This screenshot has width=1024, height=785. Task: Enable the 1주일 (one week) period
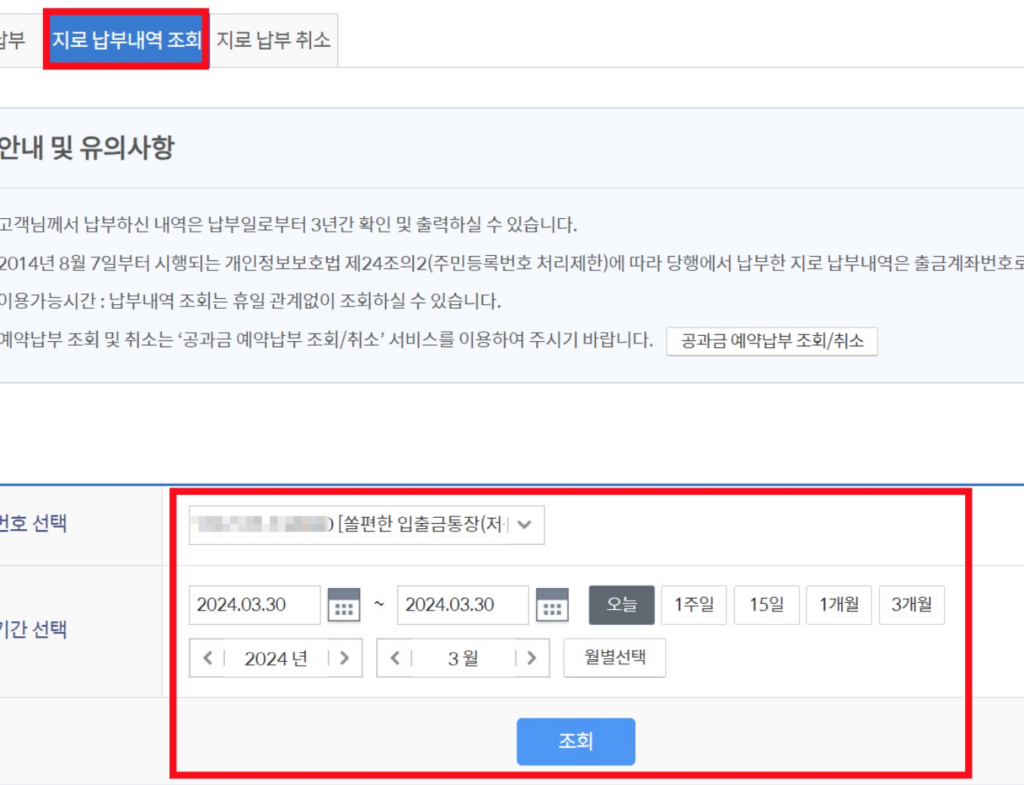694,604
